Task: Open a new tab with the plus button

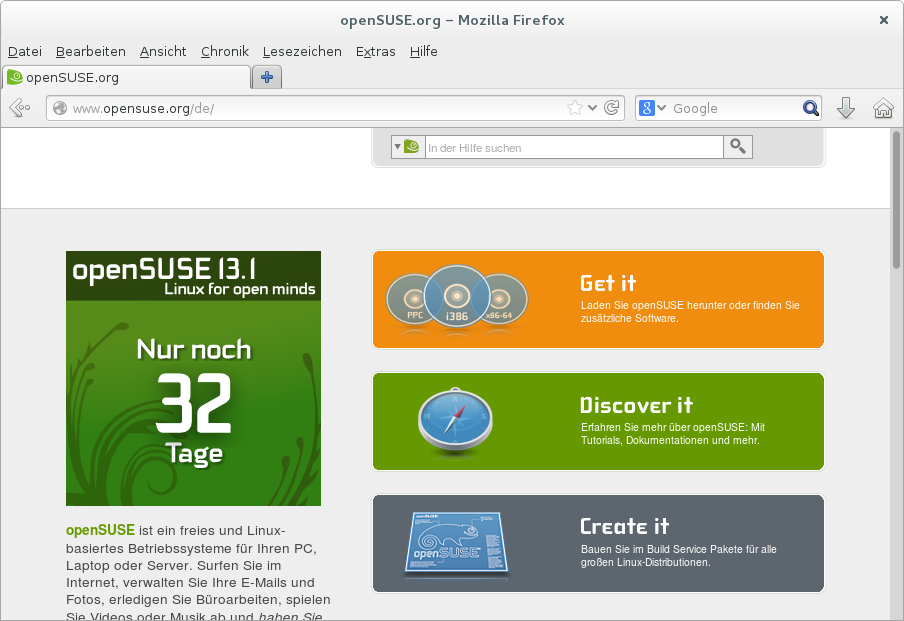Action: tap(267, 77)
